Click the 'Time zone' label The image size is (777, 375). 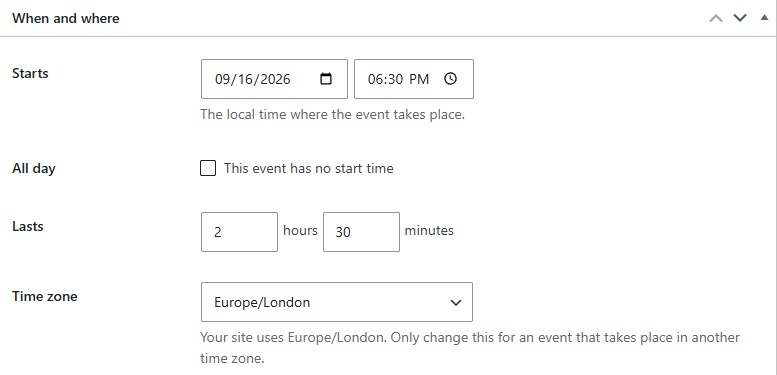45,296
